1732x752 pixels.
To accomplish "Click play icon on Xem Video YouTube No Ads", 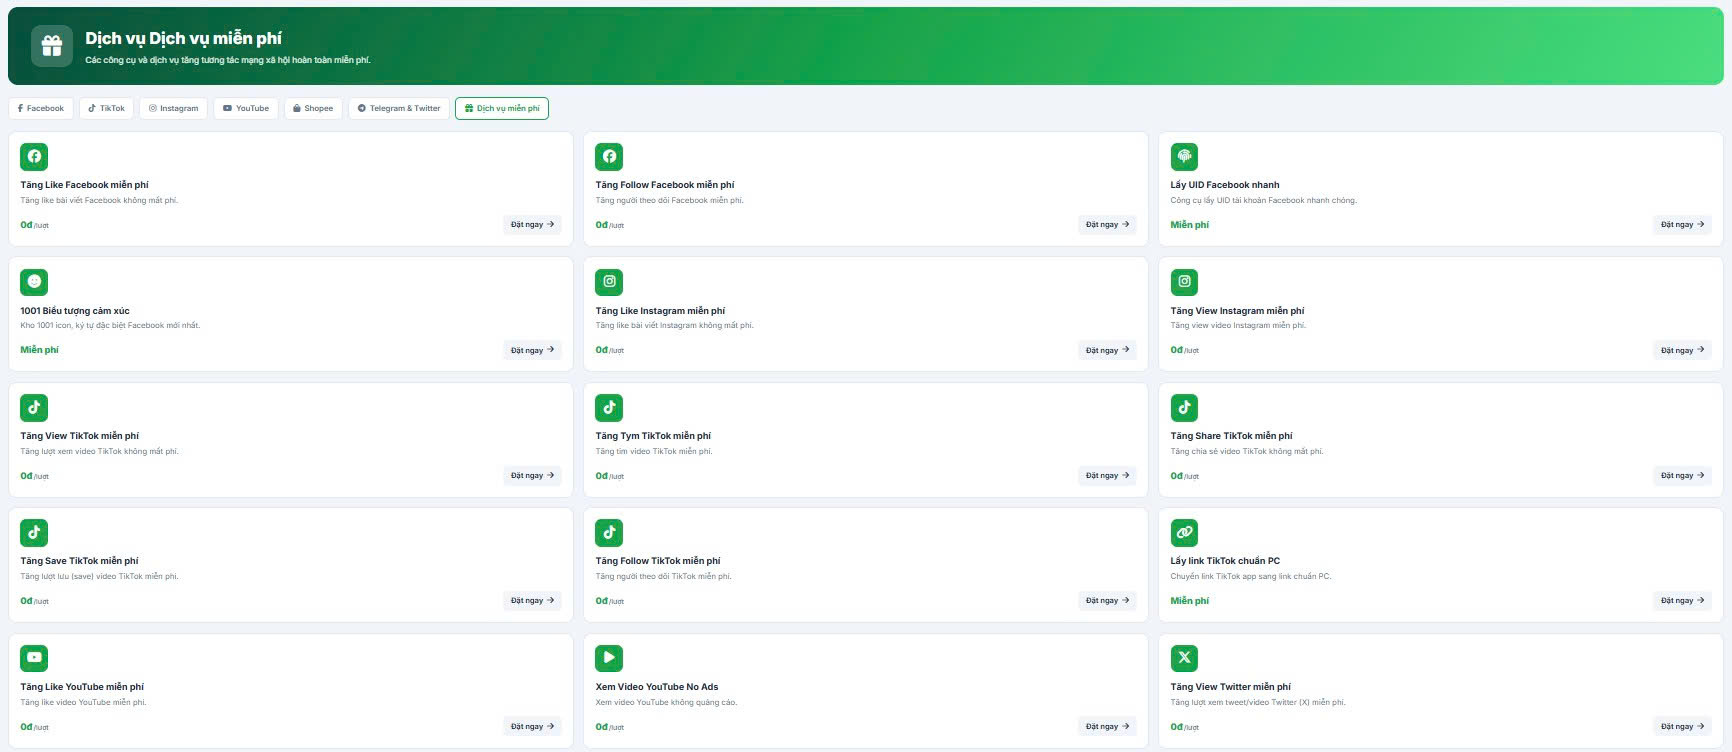I will tap(609, 658).
